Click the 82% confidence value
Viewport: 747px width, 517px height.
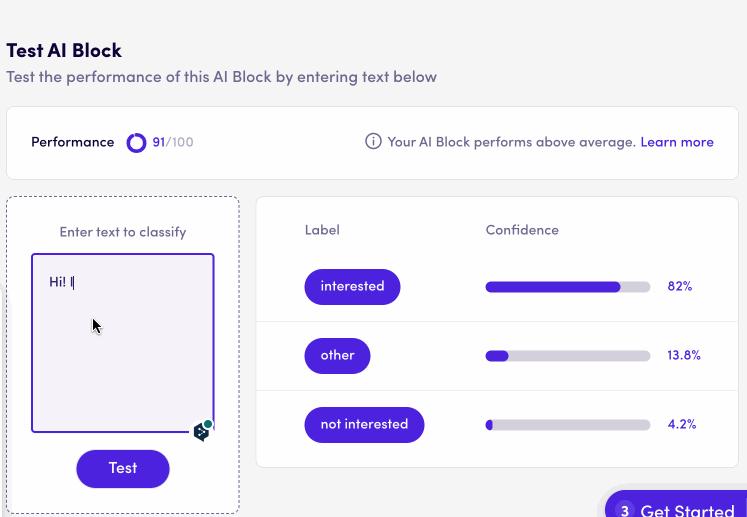point(680,287)
